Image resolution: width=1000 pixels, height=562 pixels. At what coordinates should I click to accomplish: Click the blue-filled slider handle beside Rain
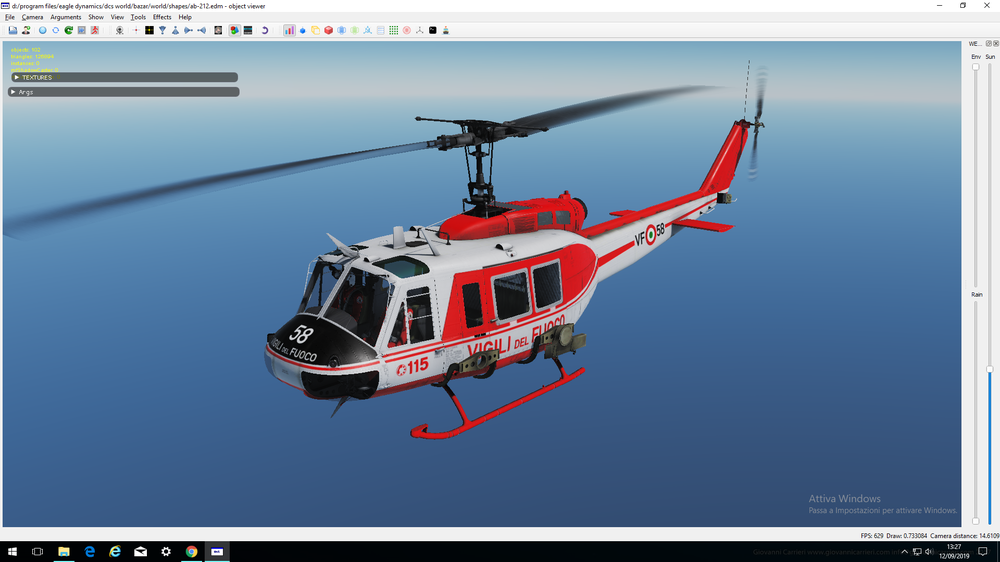990,369
